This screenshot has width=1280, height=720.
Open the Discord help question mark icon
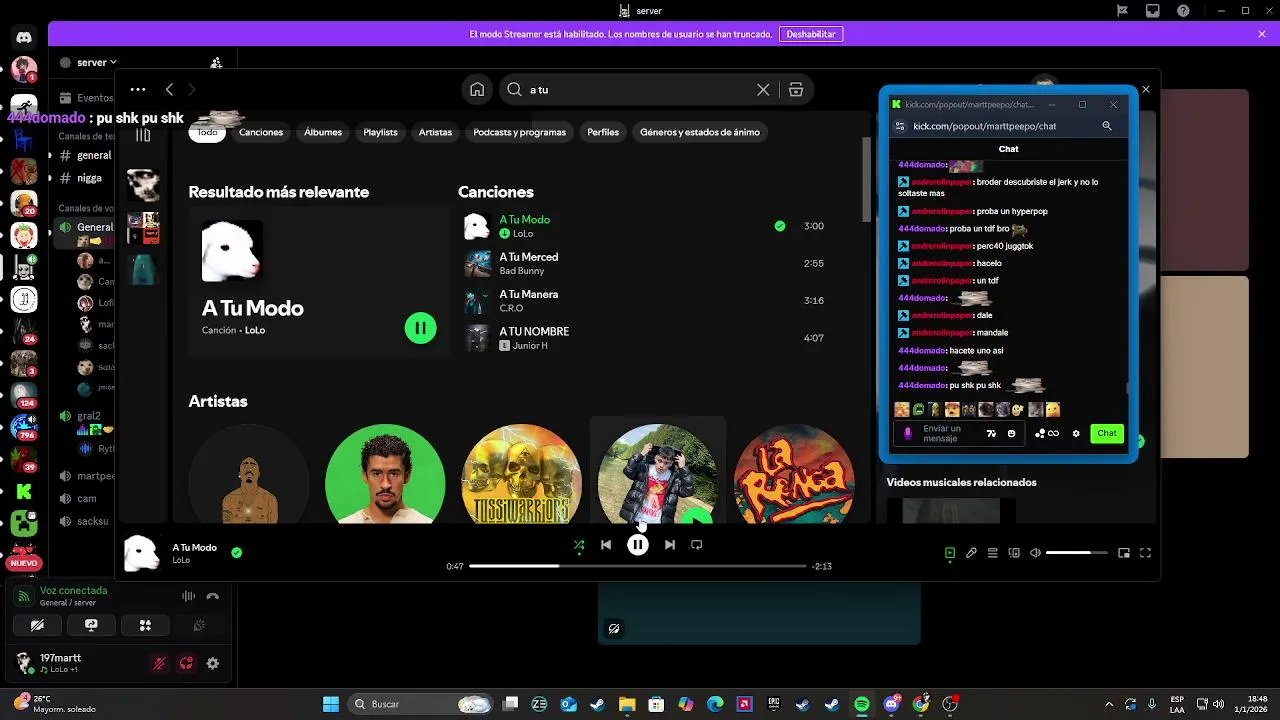point(1184,11)
